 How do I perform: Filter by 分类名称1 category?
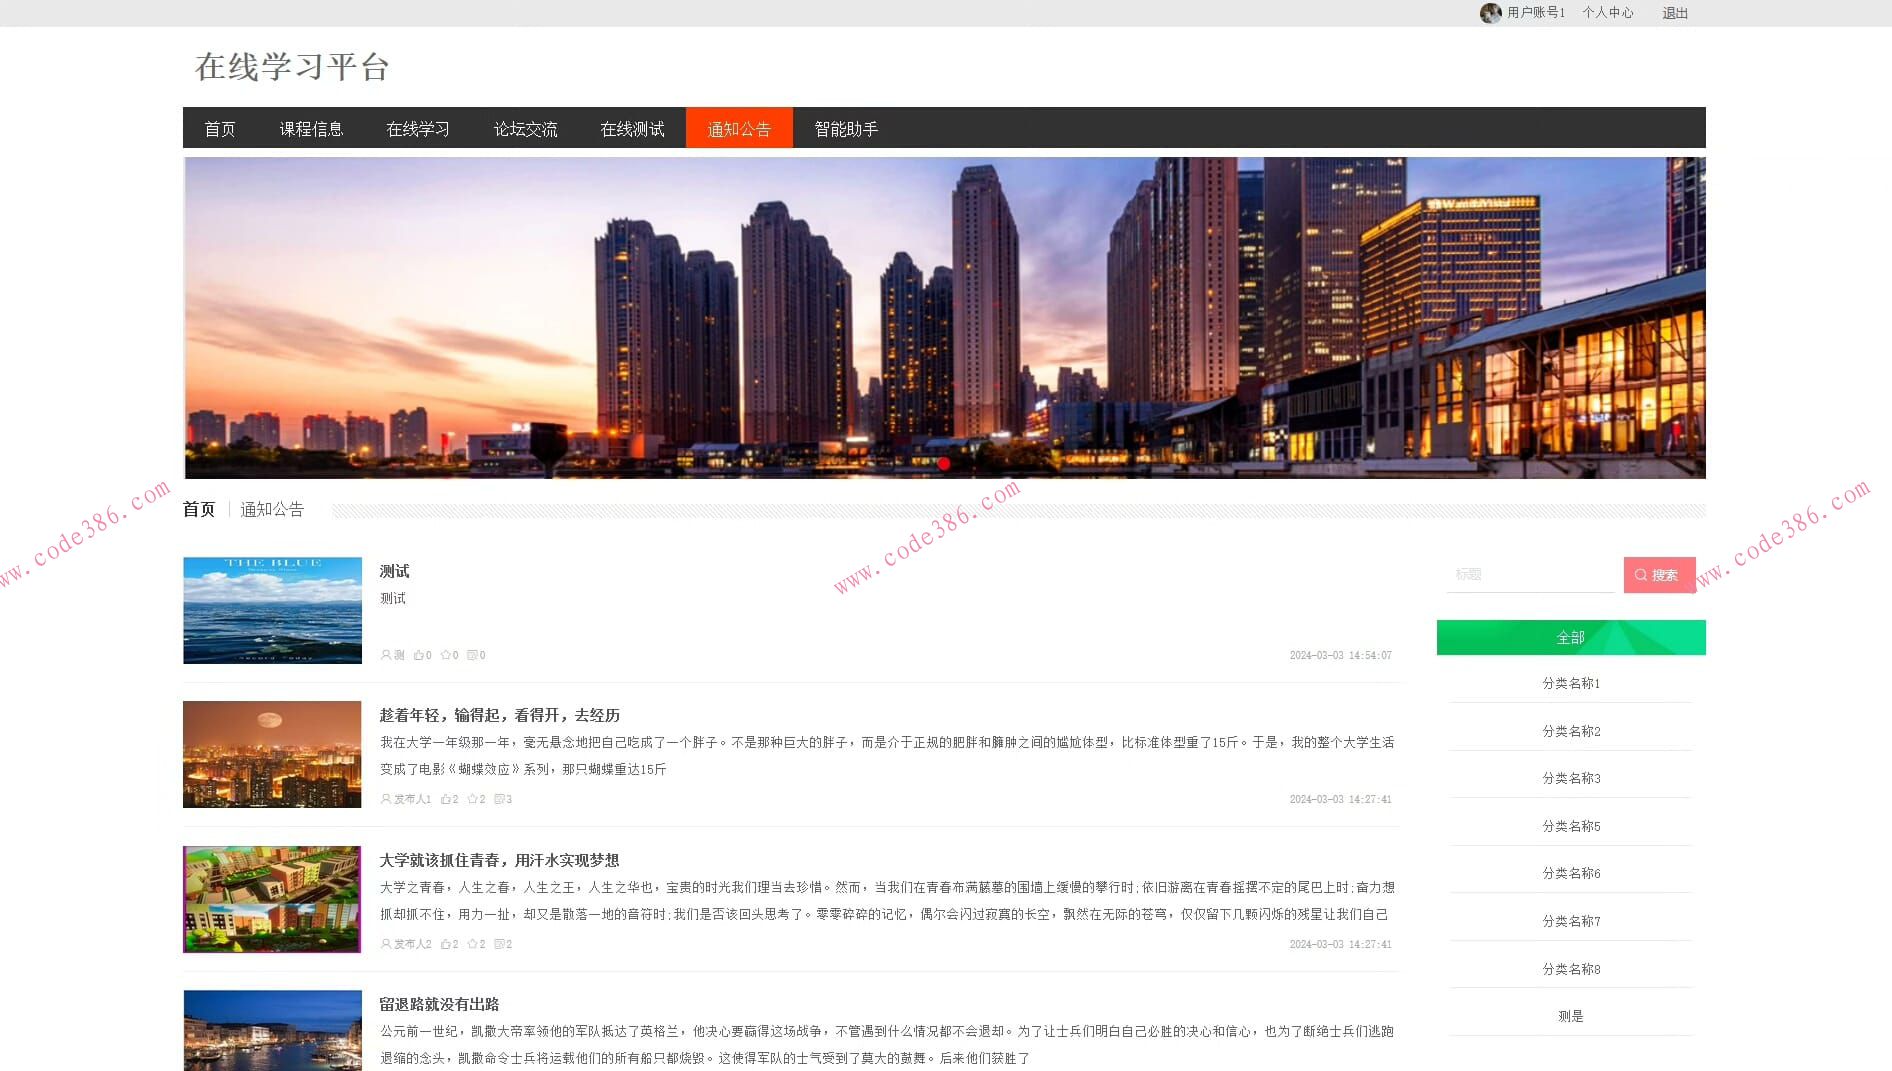1571,684
